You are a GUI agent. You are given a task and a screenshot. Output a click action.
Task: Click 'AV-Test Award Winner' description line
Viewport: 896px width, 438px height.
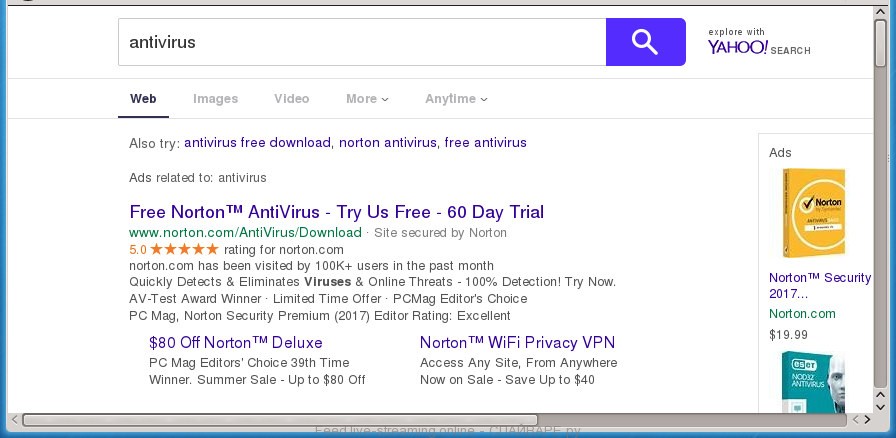328,299
